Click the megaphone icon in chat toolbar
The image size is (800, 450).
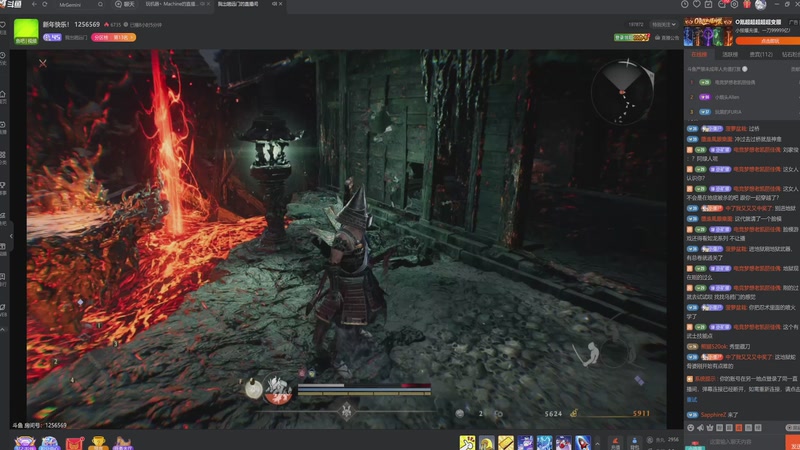click(x=701, y=428)
